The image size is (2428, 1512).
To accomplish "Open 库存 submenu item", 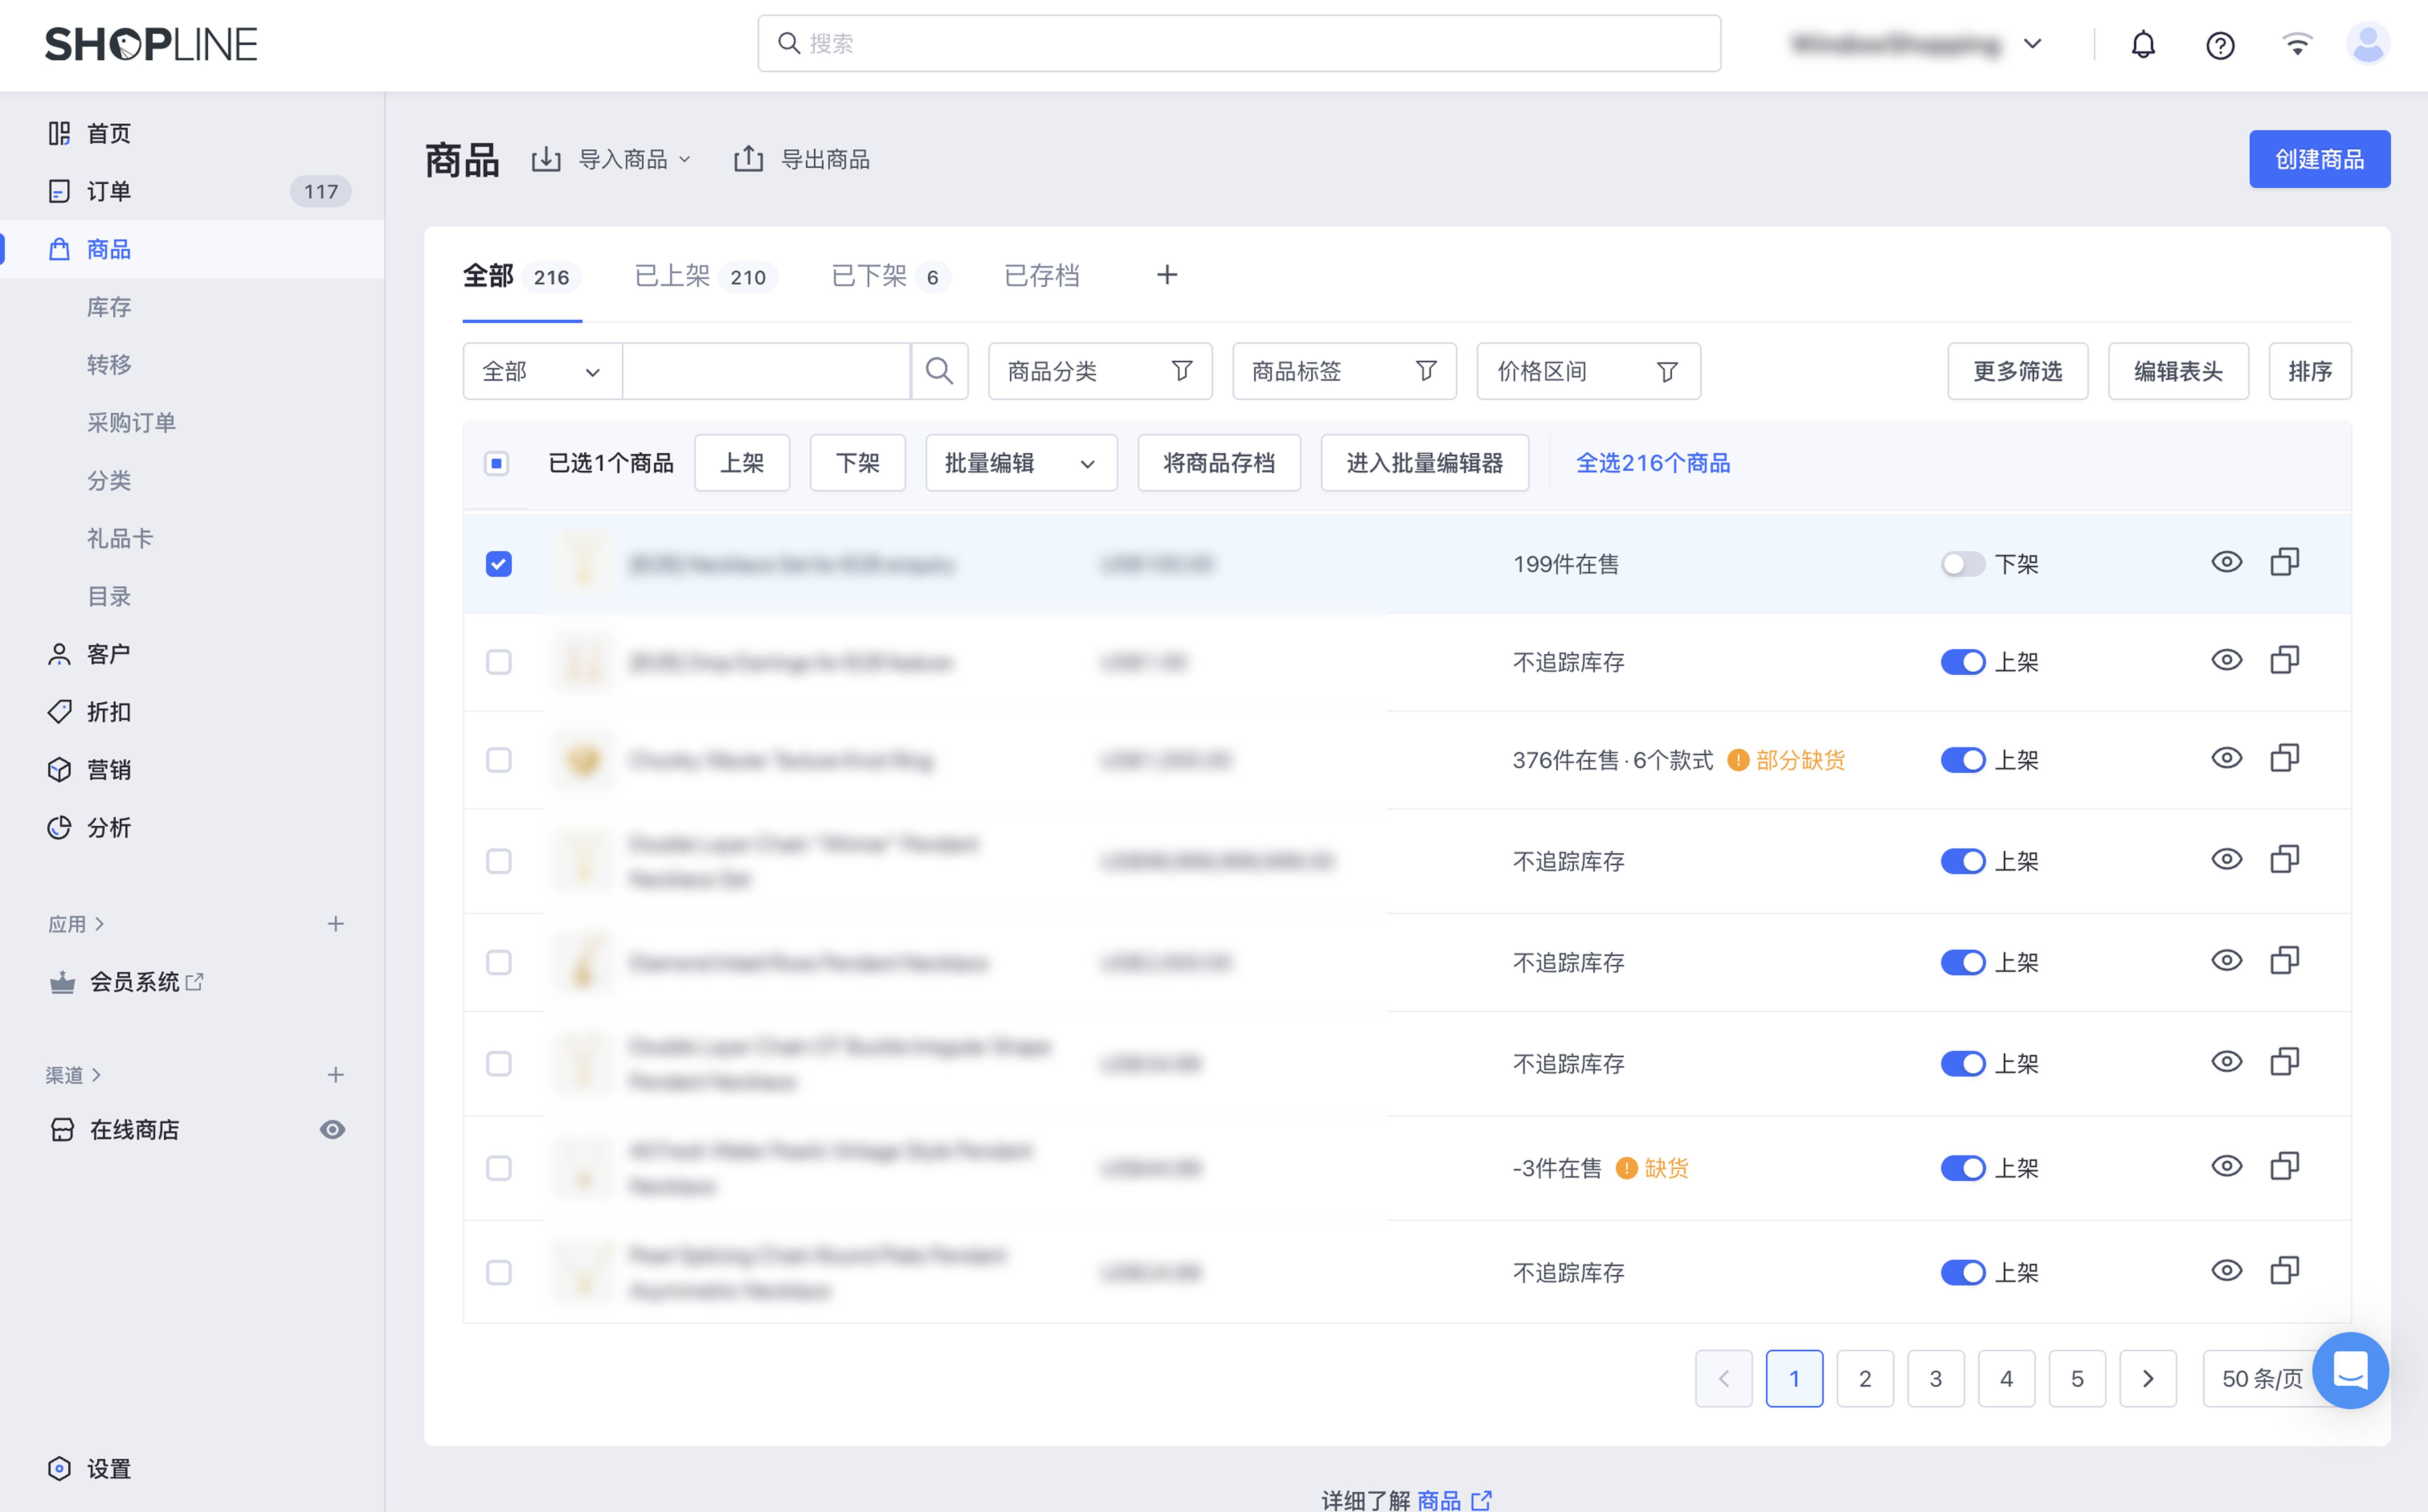I will 109,307.
